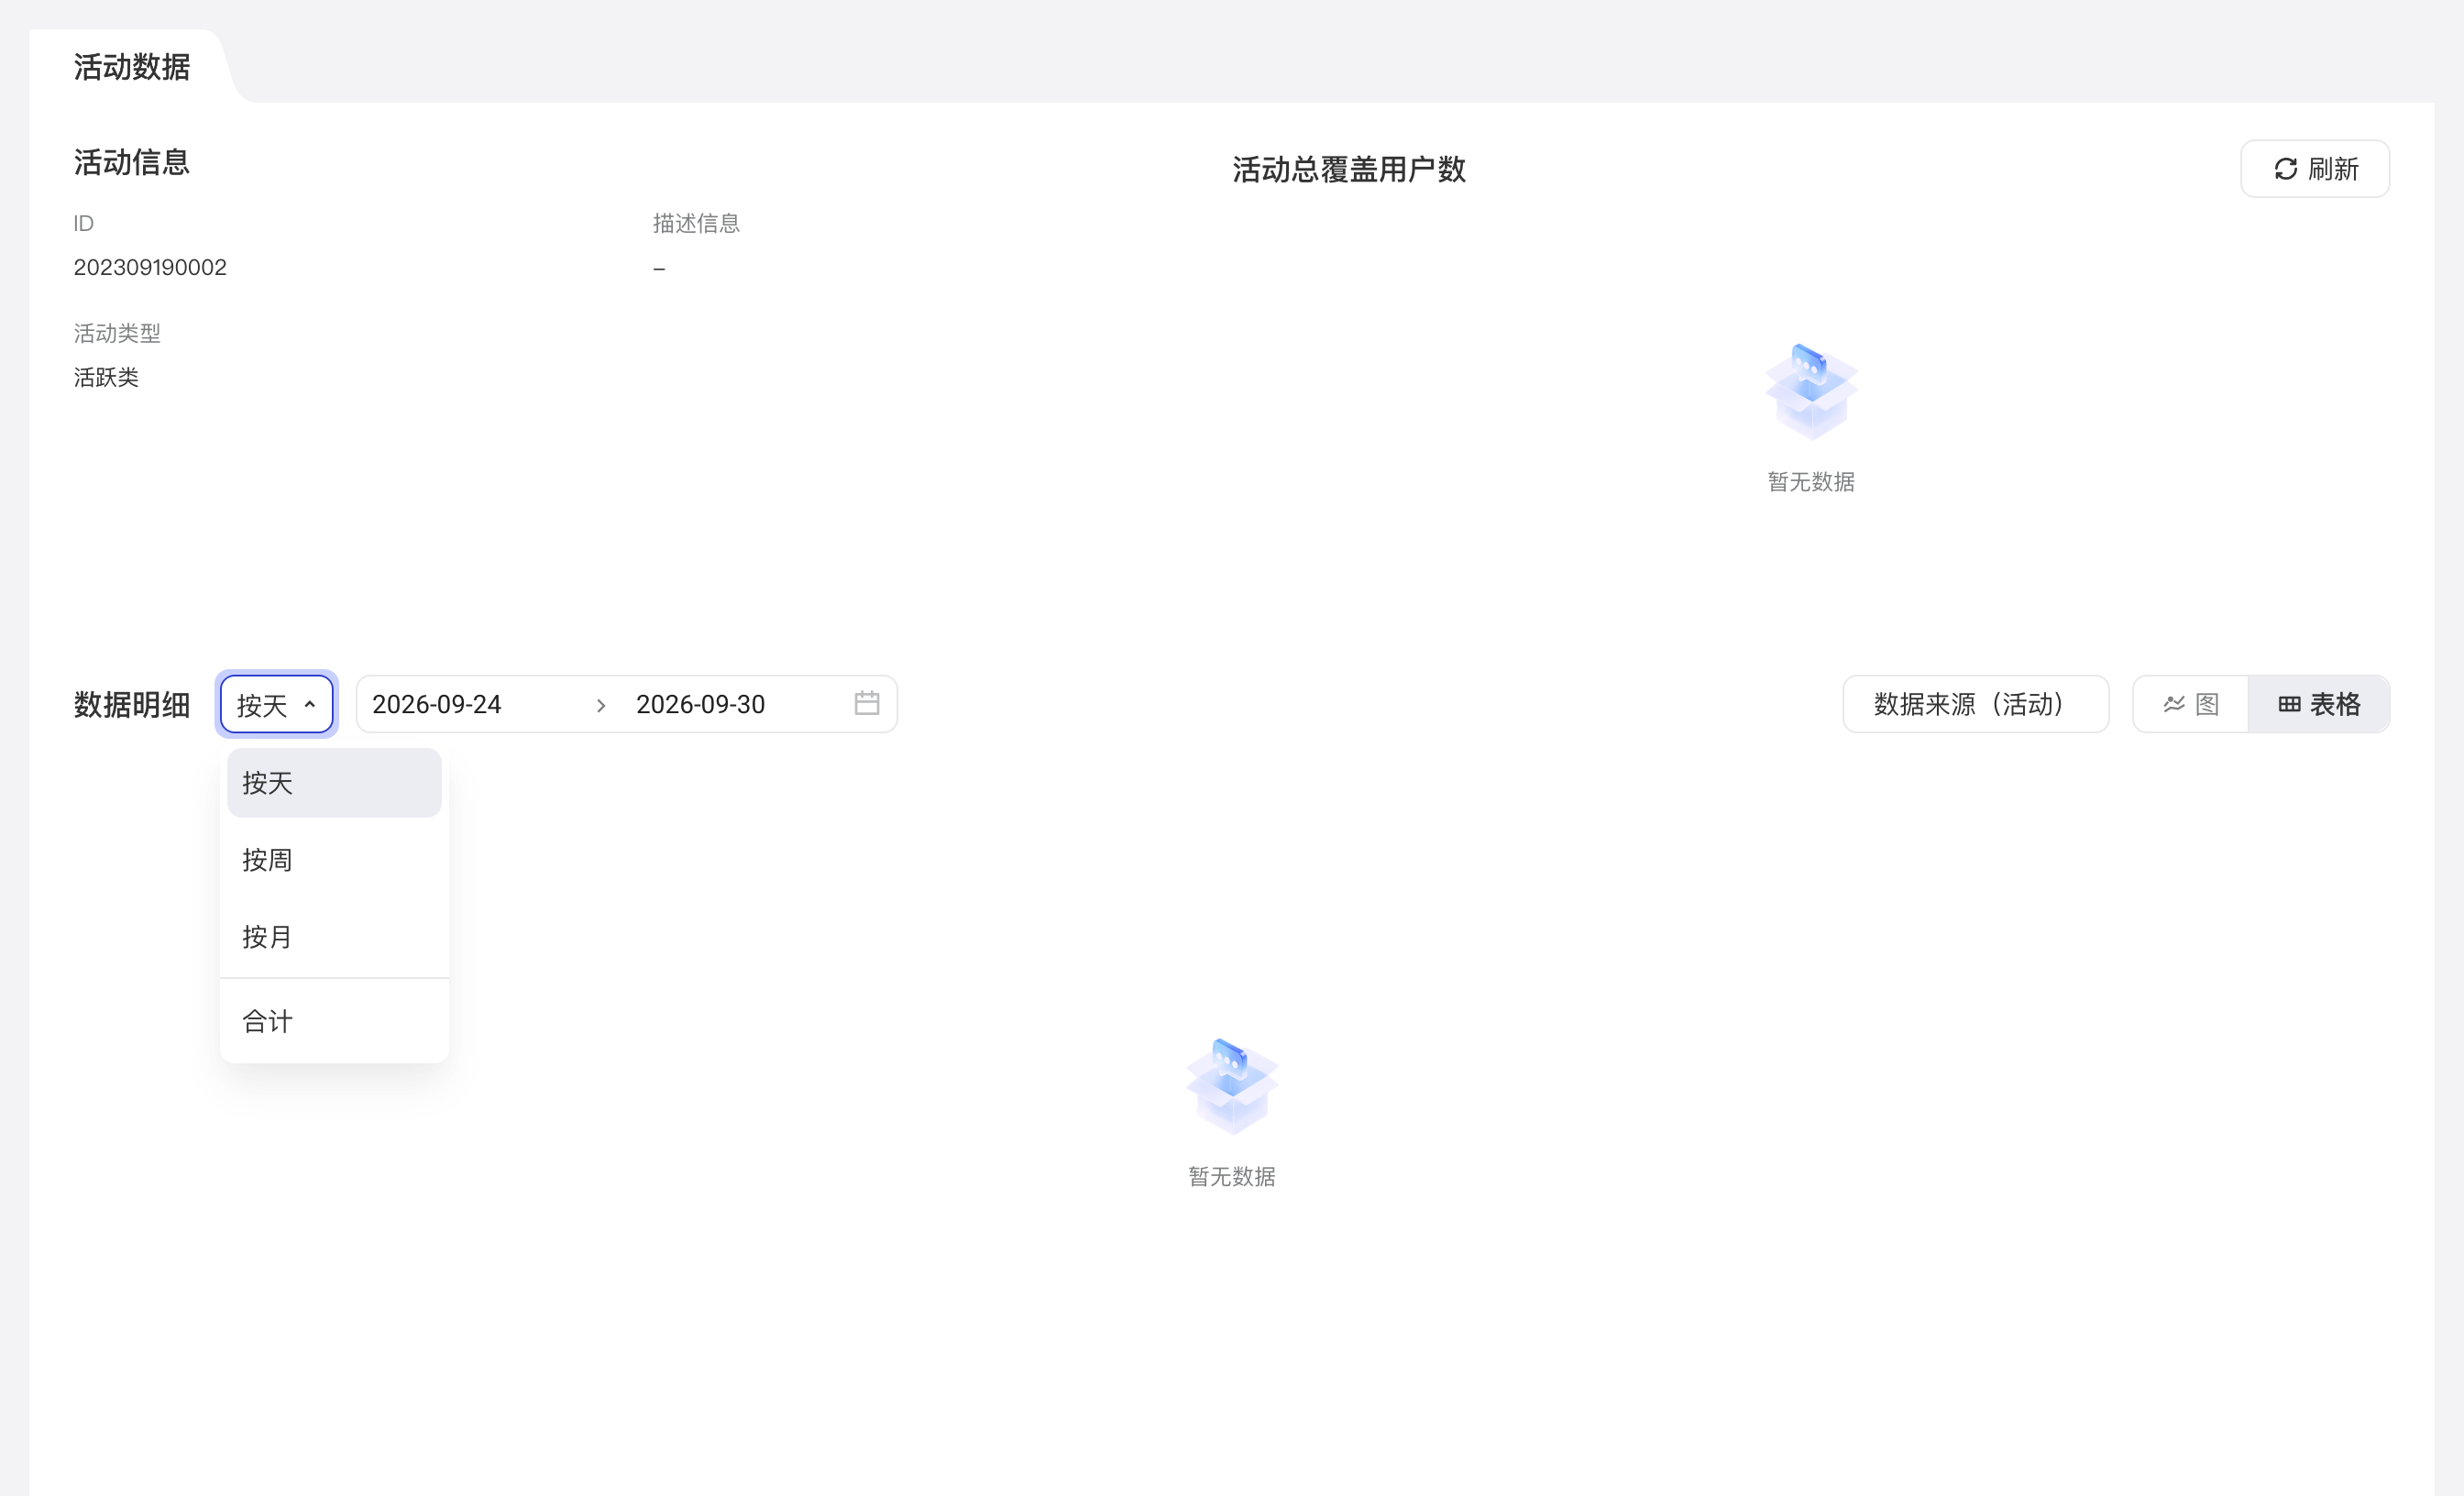Click the 描述信息 label
This screenshot has height=1496, width=2464.
696,223
